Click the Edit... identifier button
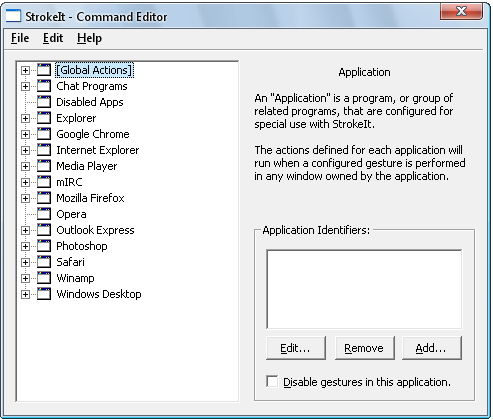Screen dimensions: 493x420 (x=296, y=348)
